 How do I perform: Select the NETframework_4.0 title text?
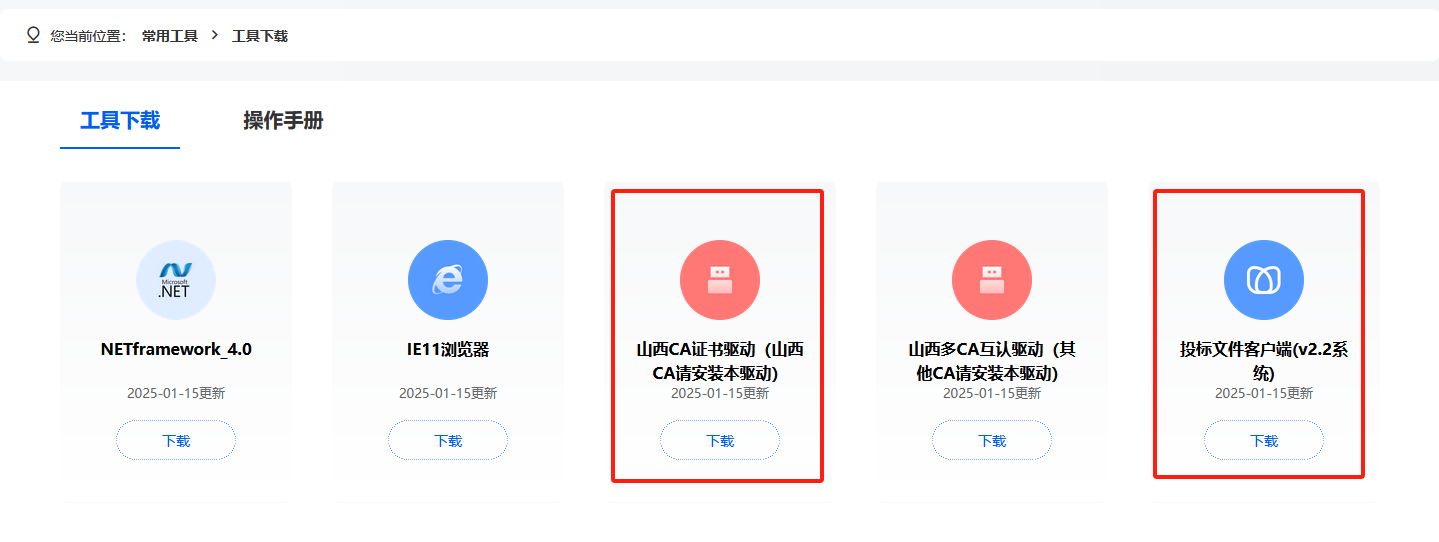point(176,350)
